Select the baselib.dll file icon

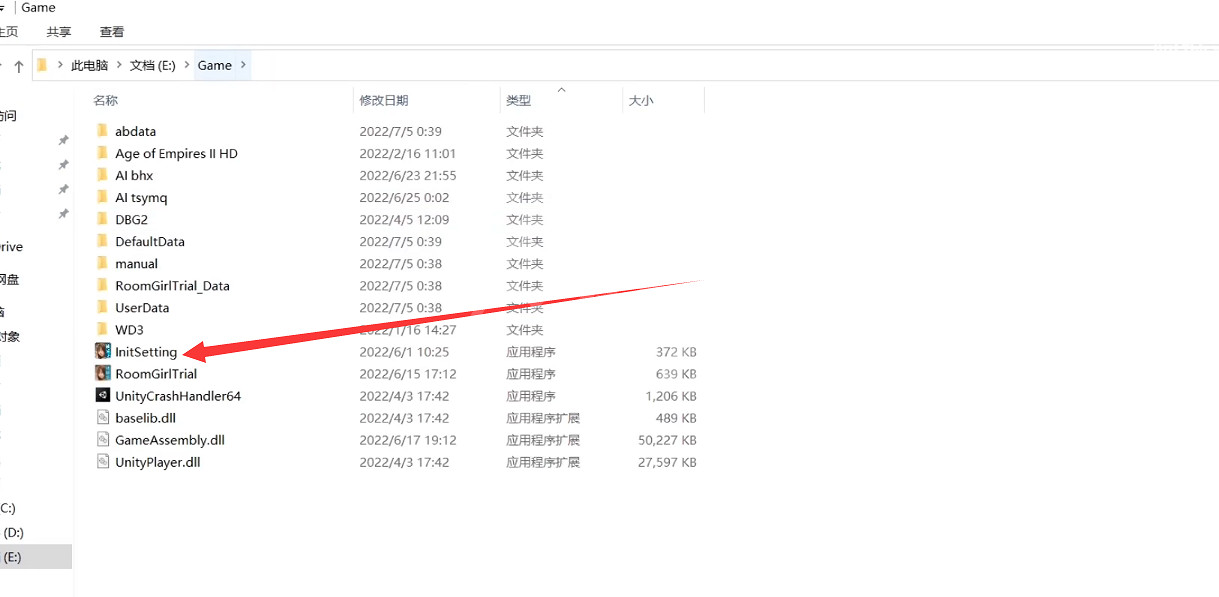click(102, 418)
